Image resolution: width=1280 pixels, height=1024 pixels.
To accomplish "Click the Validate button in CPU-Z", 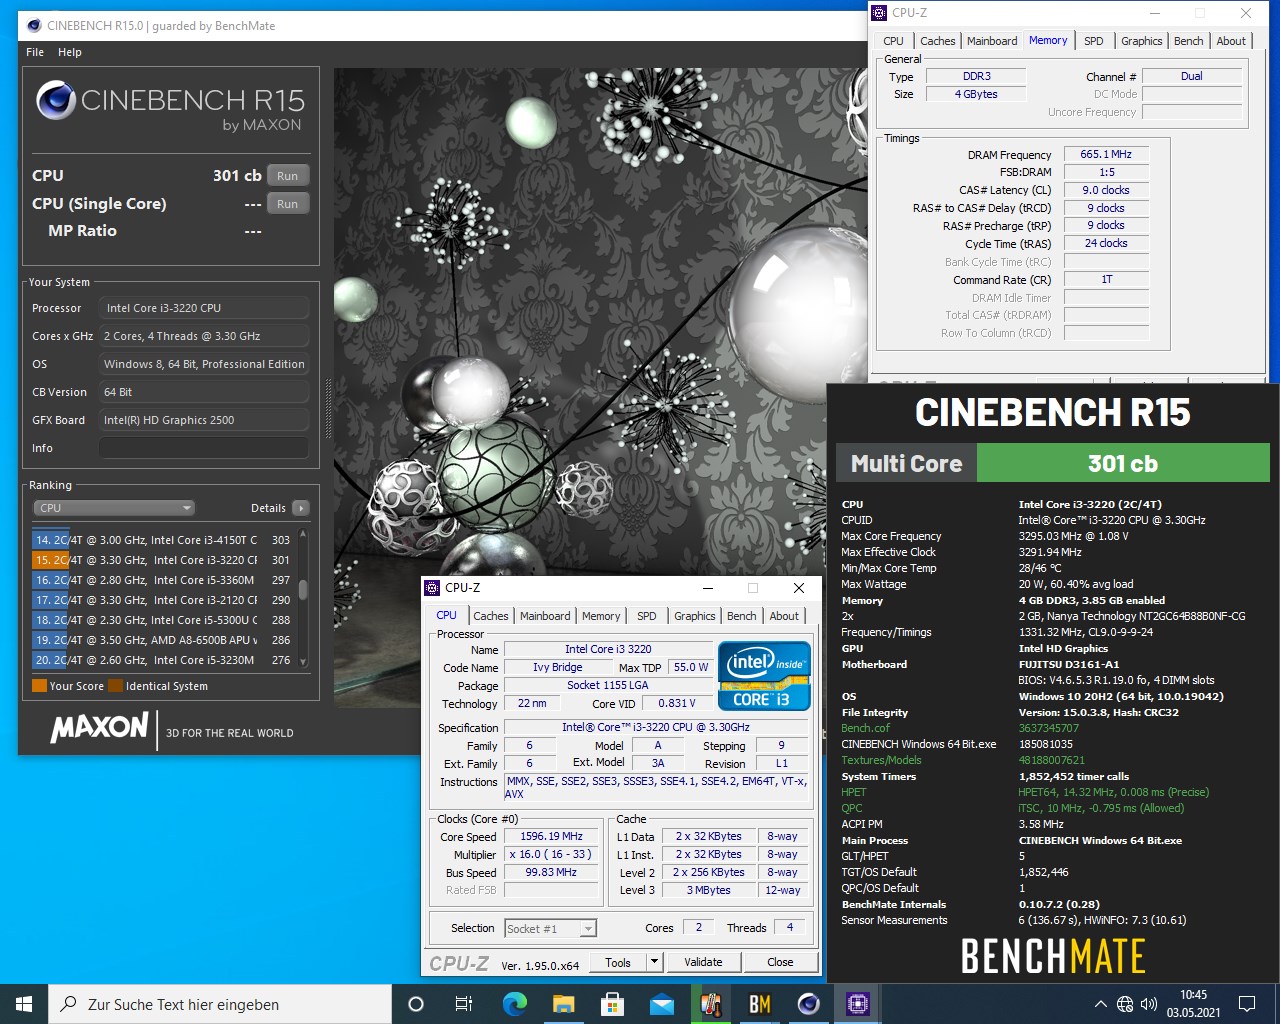I will pyautogui.click(x=703, y=962).
